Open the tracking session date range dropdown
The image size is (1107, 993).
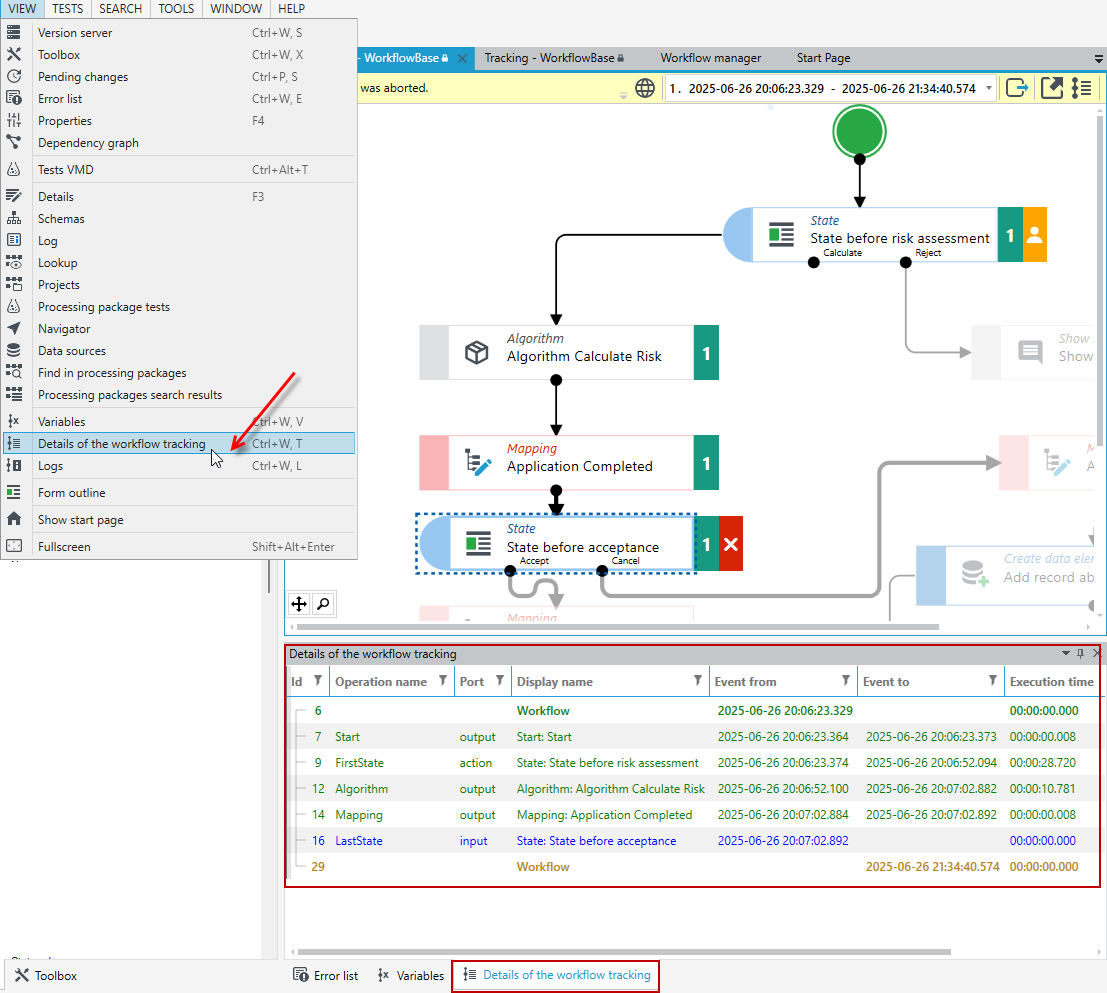click(x=988, y=88)
